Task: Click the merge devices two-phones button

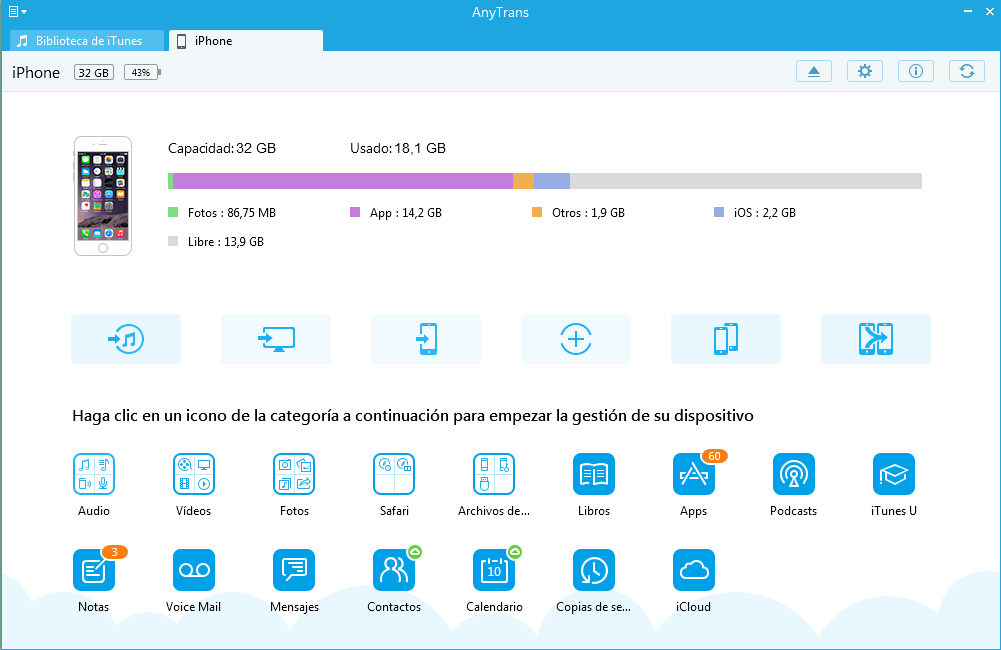Action: pos(726,338)
